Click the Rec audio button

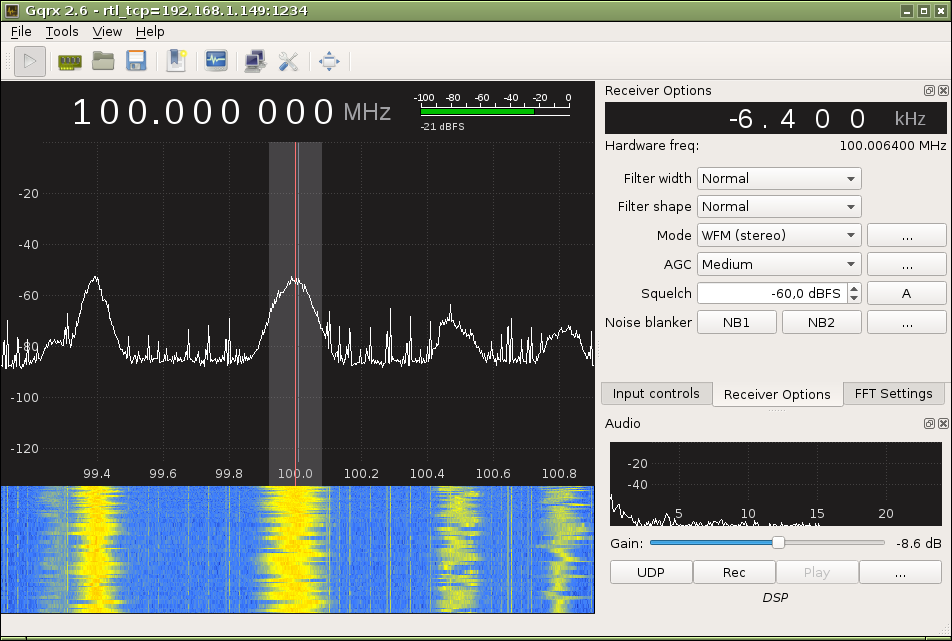point(734,572)
